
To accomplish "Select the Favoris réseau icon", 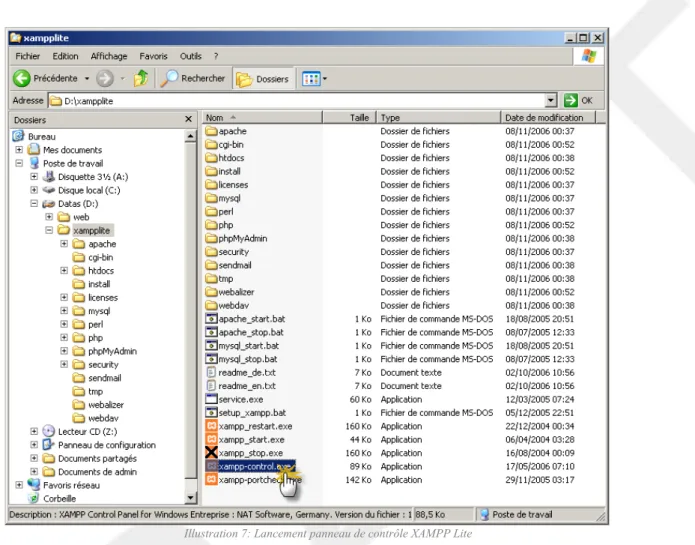I will (34, 485).
